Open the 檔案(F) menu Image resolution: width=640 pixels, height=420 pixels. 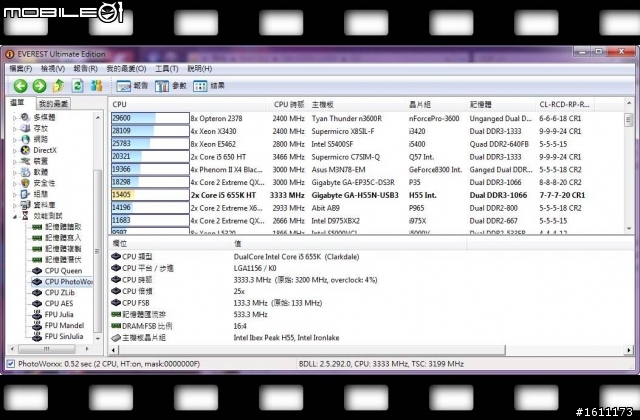coord(21,69)
